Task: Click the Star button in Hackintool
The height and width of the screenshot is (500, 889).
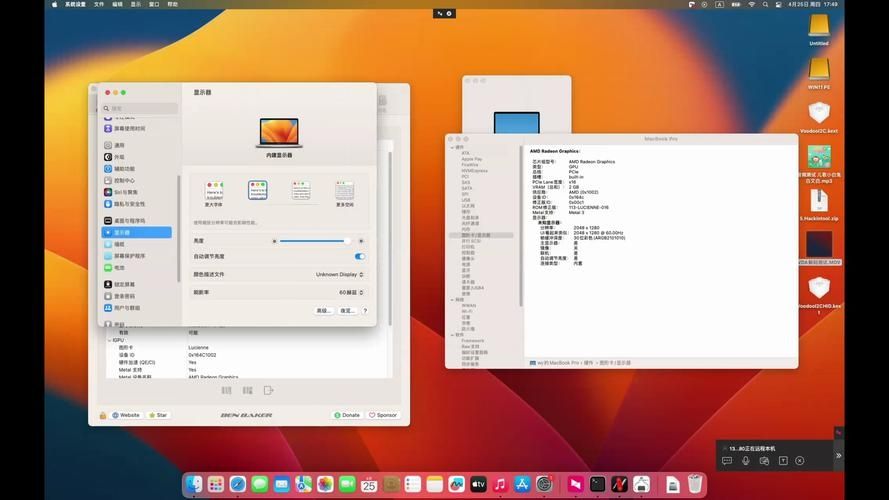Action: click(158, 415)
